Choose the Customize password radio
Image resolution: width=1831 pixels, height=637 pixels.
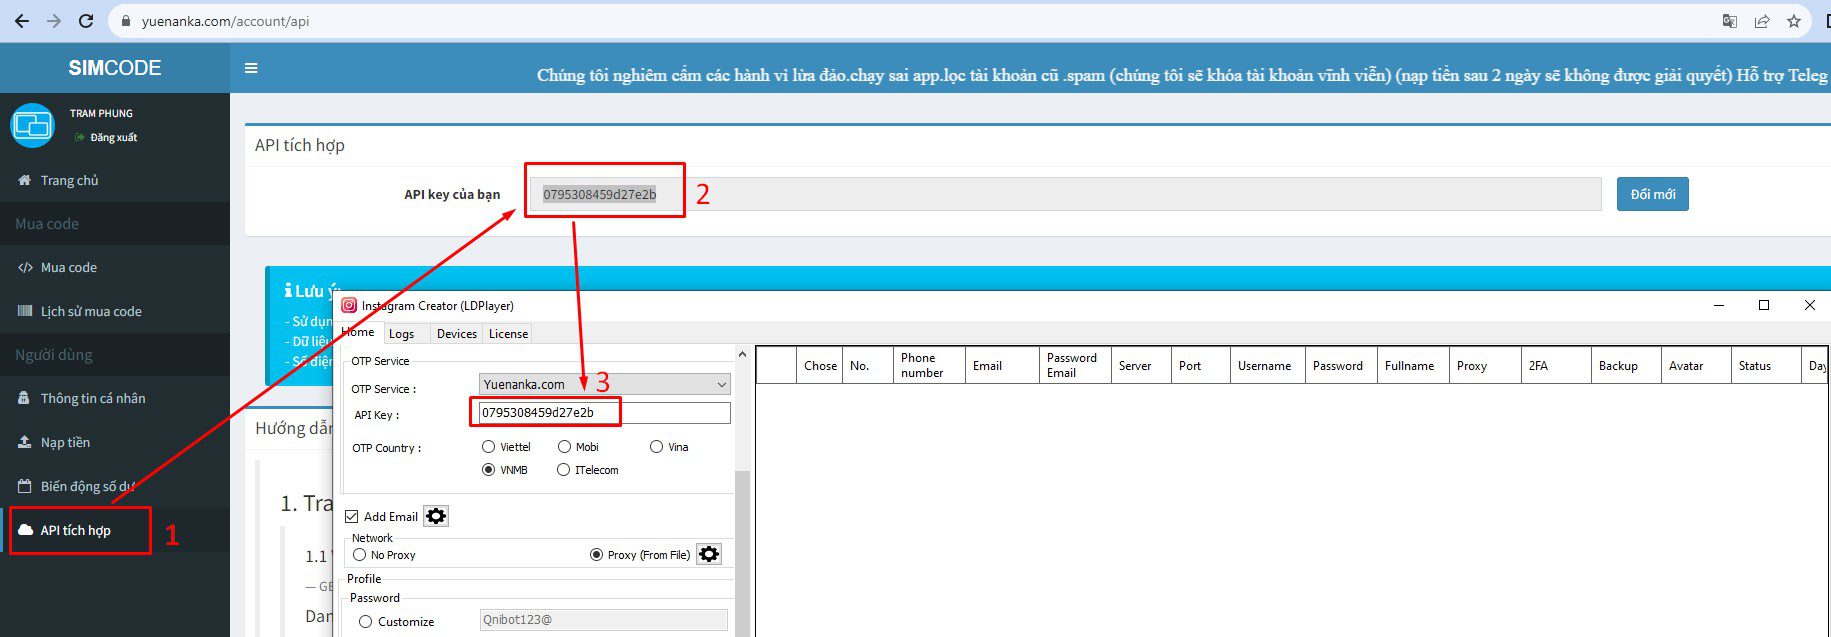[365, 621]
